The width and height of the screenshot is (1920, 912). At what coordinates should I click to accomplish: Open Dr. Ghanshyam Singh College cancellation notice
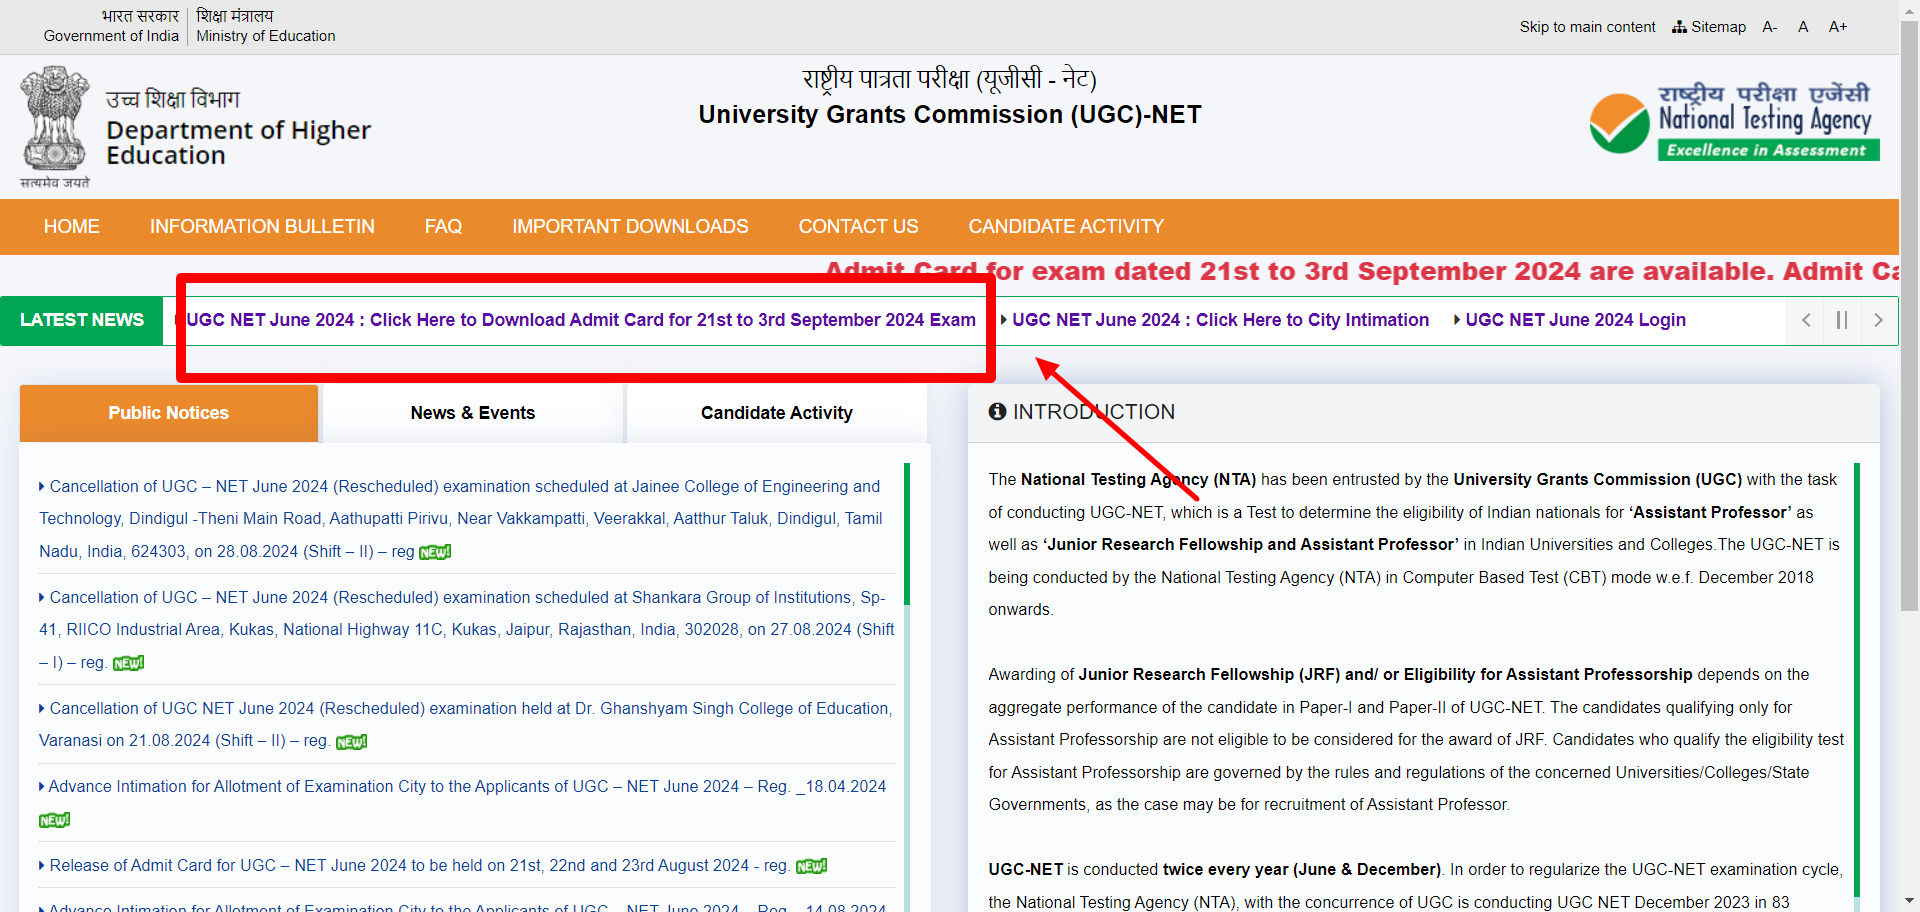coord(465,724)
